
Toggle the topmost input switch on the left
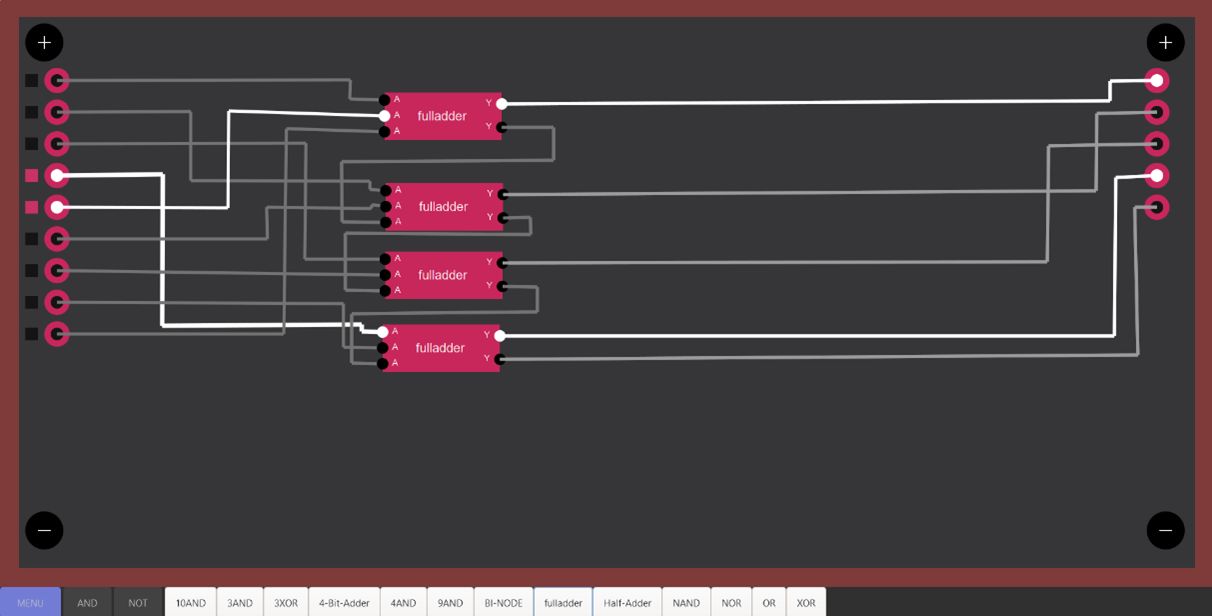[57, 81]
